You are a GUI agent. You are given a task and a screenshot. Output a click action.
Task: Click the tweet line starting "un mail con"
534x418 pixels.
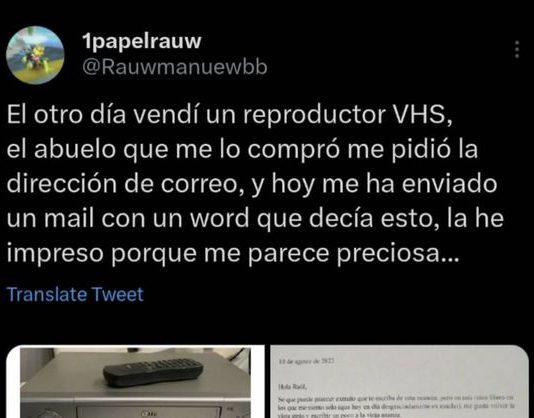(255, 219)
